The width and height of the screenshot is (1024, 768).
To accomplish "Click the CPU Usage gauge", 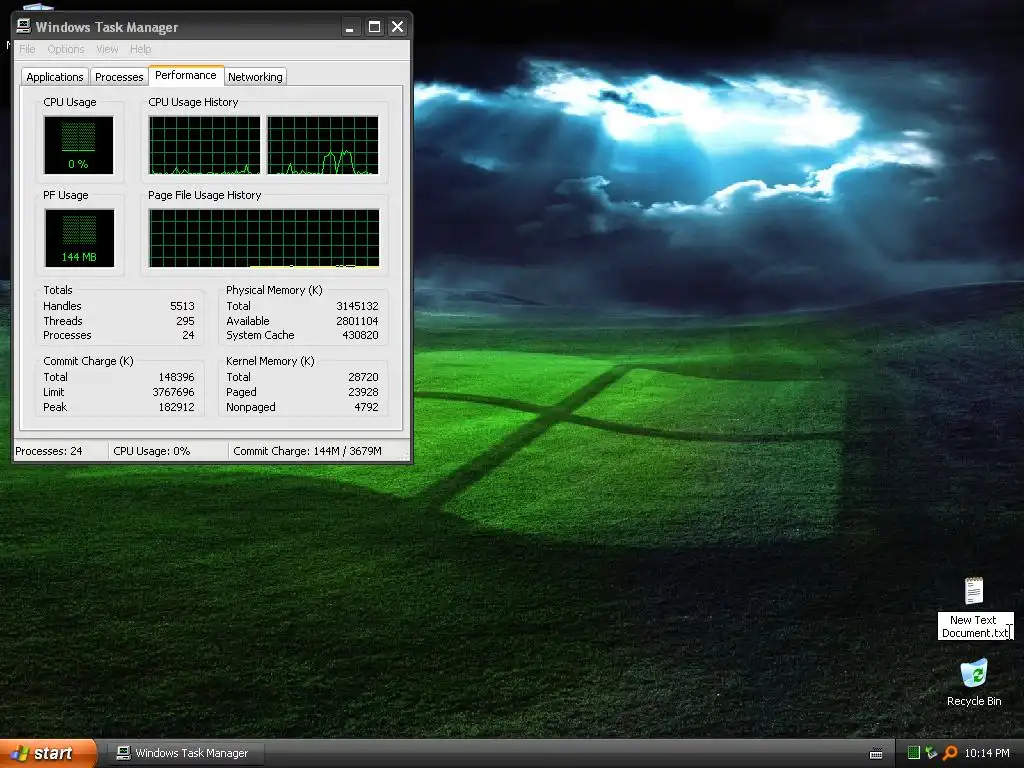I will [78, 145].
